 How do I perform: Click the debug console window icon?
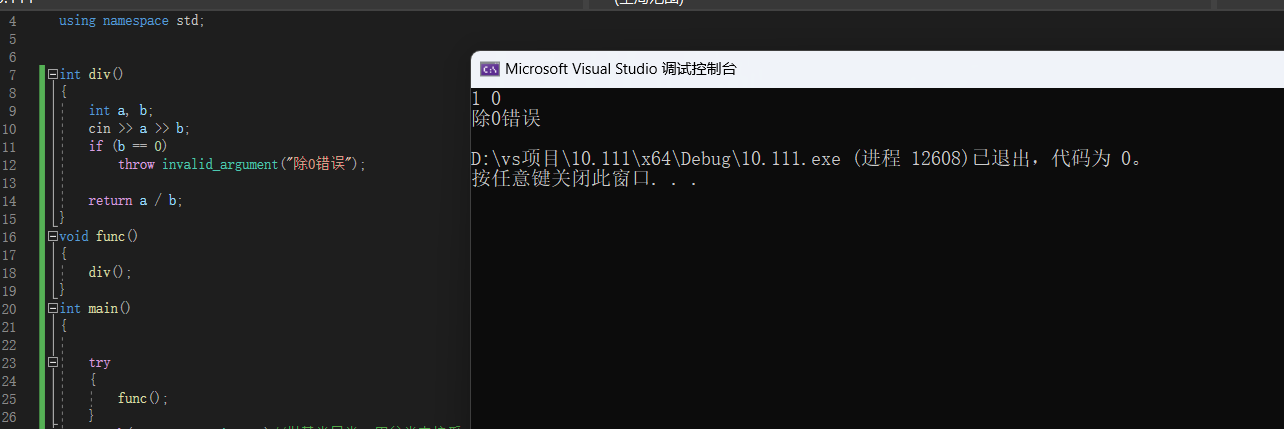click(x=490, y=69)
